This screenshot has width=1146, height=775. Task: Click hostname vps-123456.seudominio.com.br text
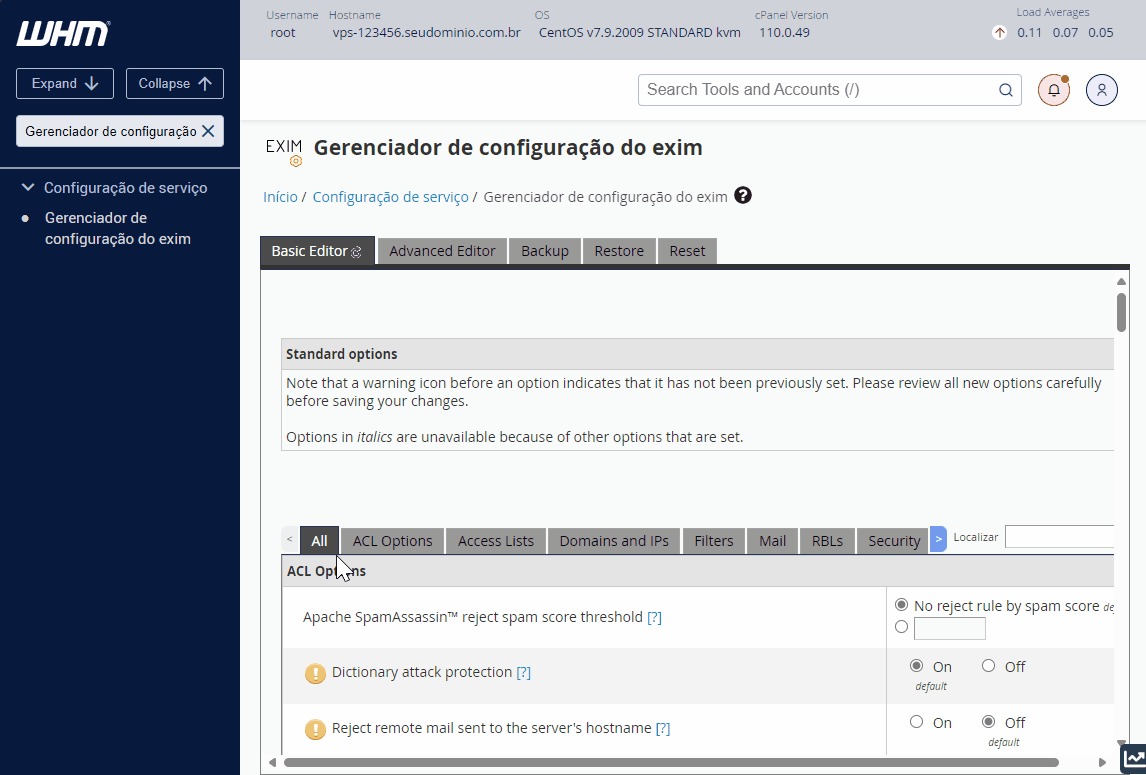pos(426,32)
